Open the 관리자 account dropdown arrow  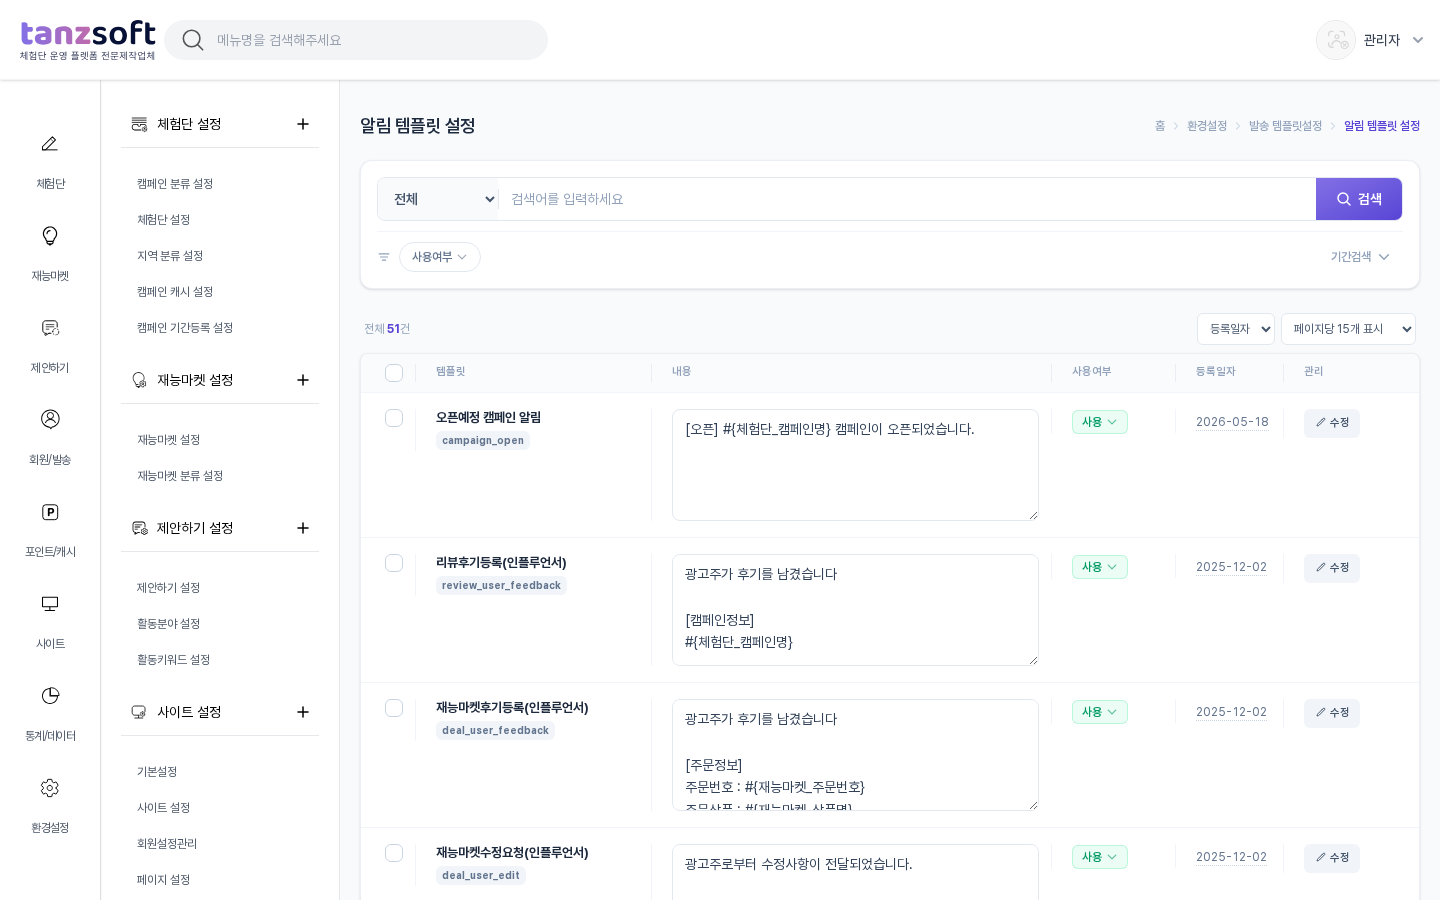coord(1418,40)
